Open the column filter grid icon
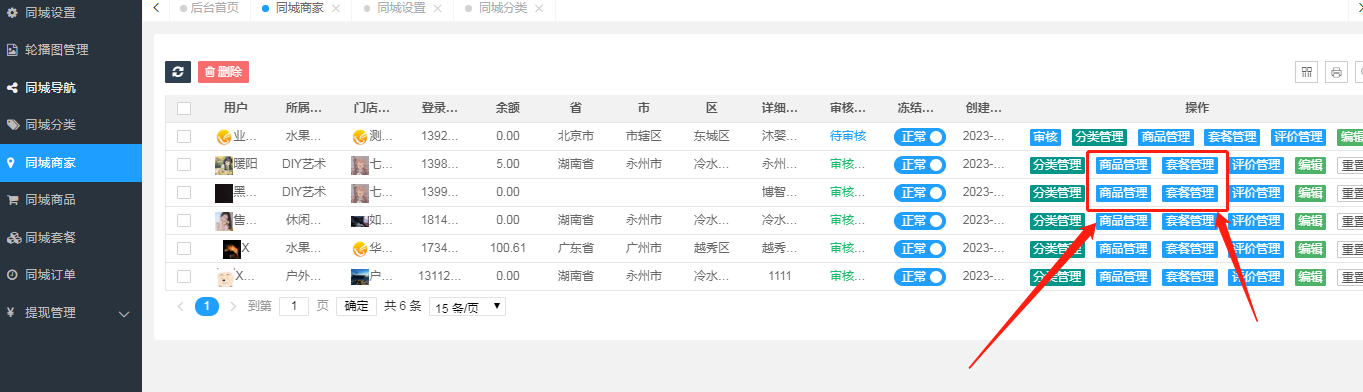The image size is (1363, 392). [1306, 72]
